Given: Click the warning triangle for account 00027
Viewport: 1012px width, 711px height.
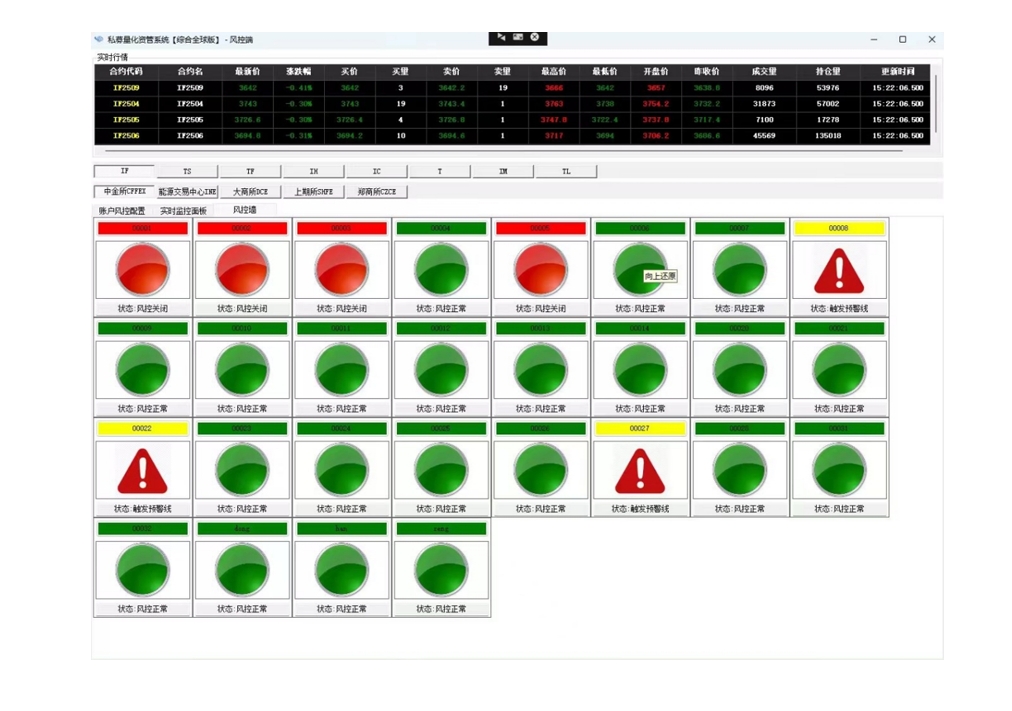Looking at the screenshot, I should pyautogui.click(x=640, y=471).
